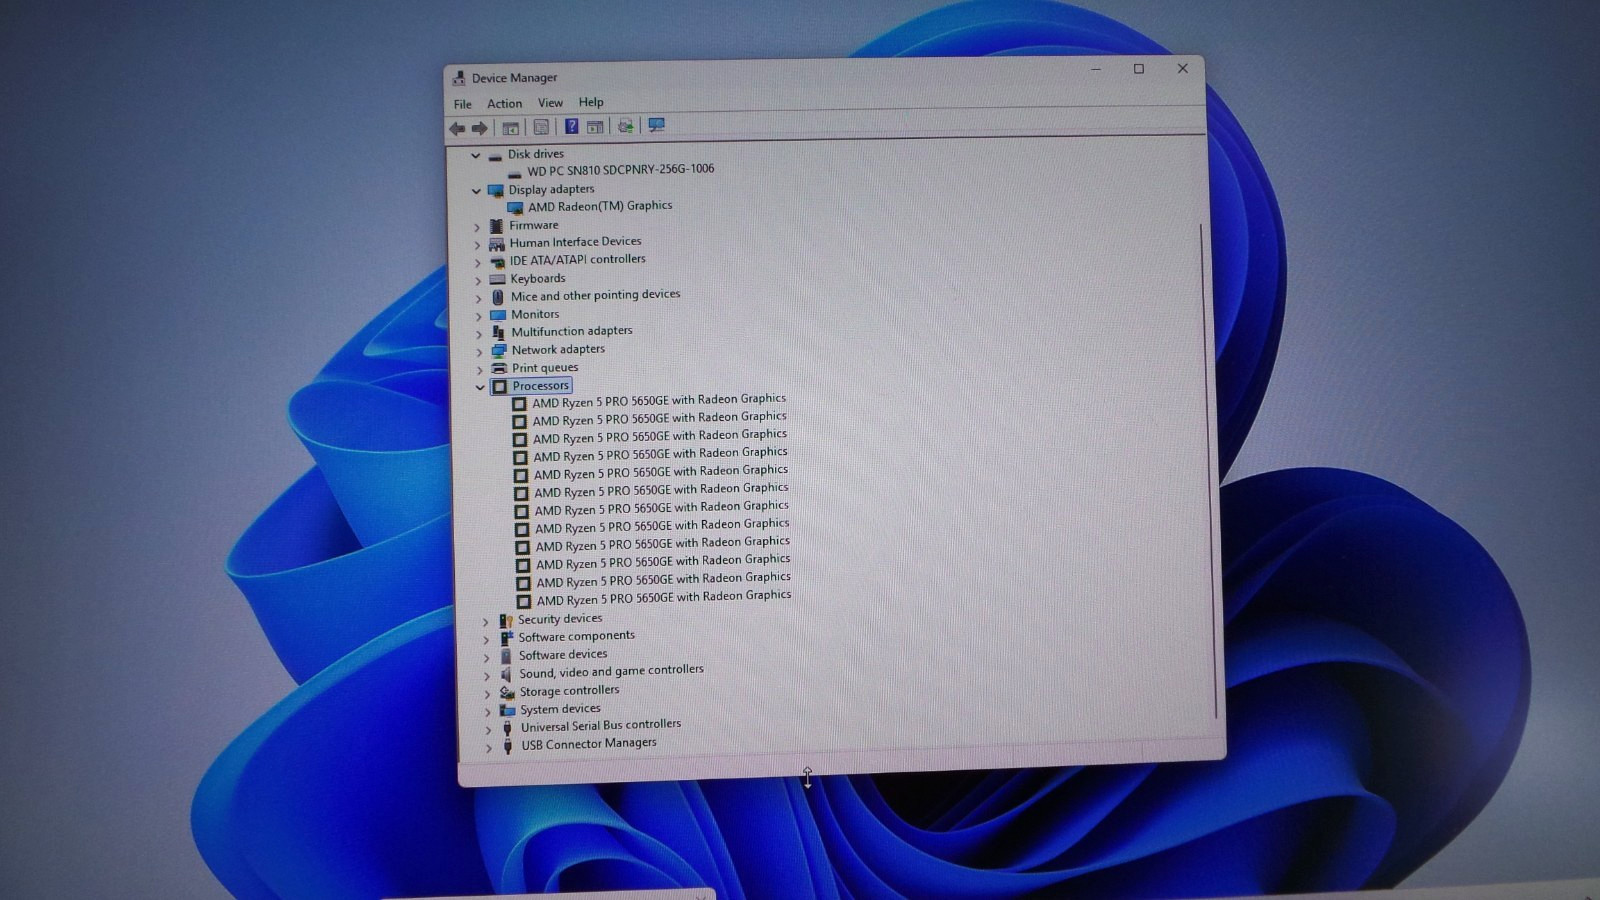Select the Security devices label
The width and height of the screenshot is (1600, 900).
coord(560,619)
